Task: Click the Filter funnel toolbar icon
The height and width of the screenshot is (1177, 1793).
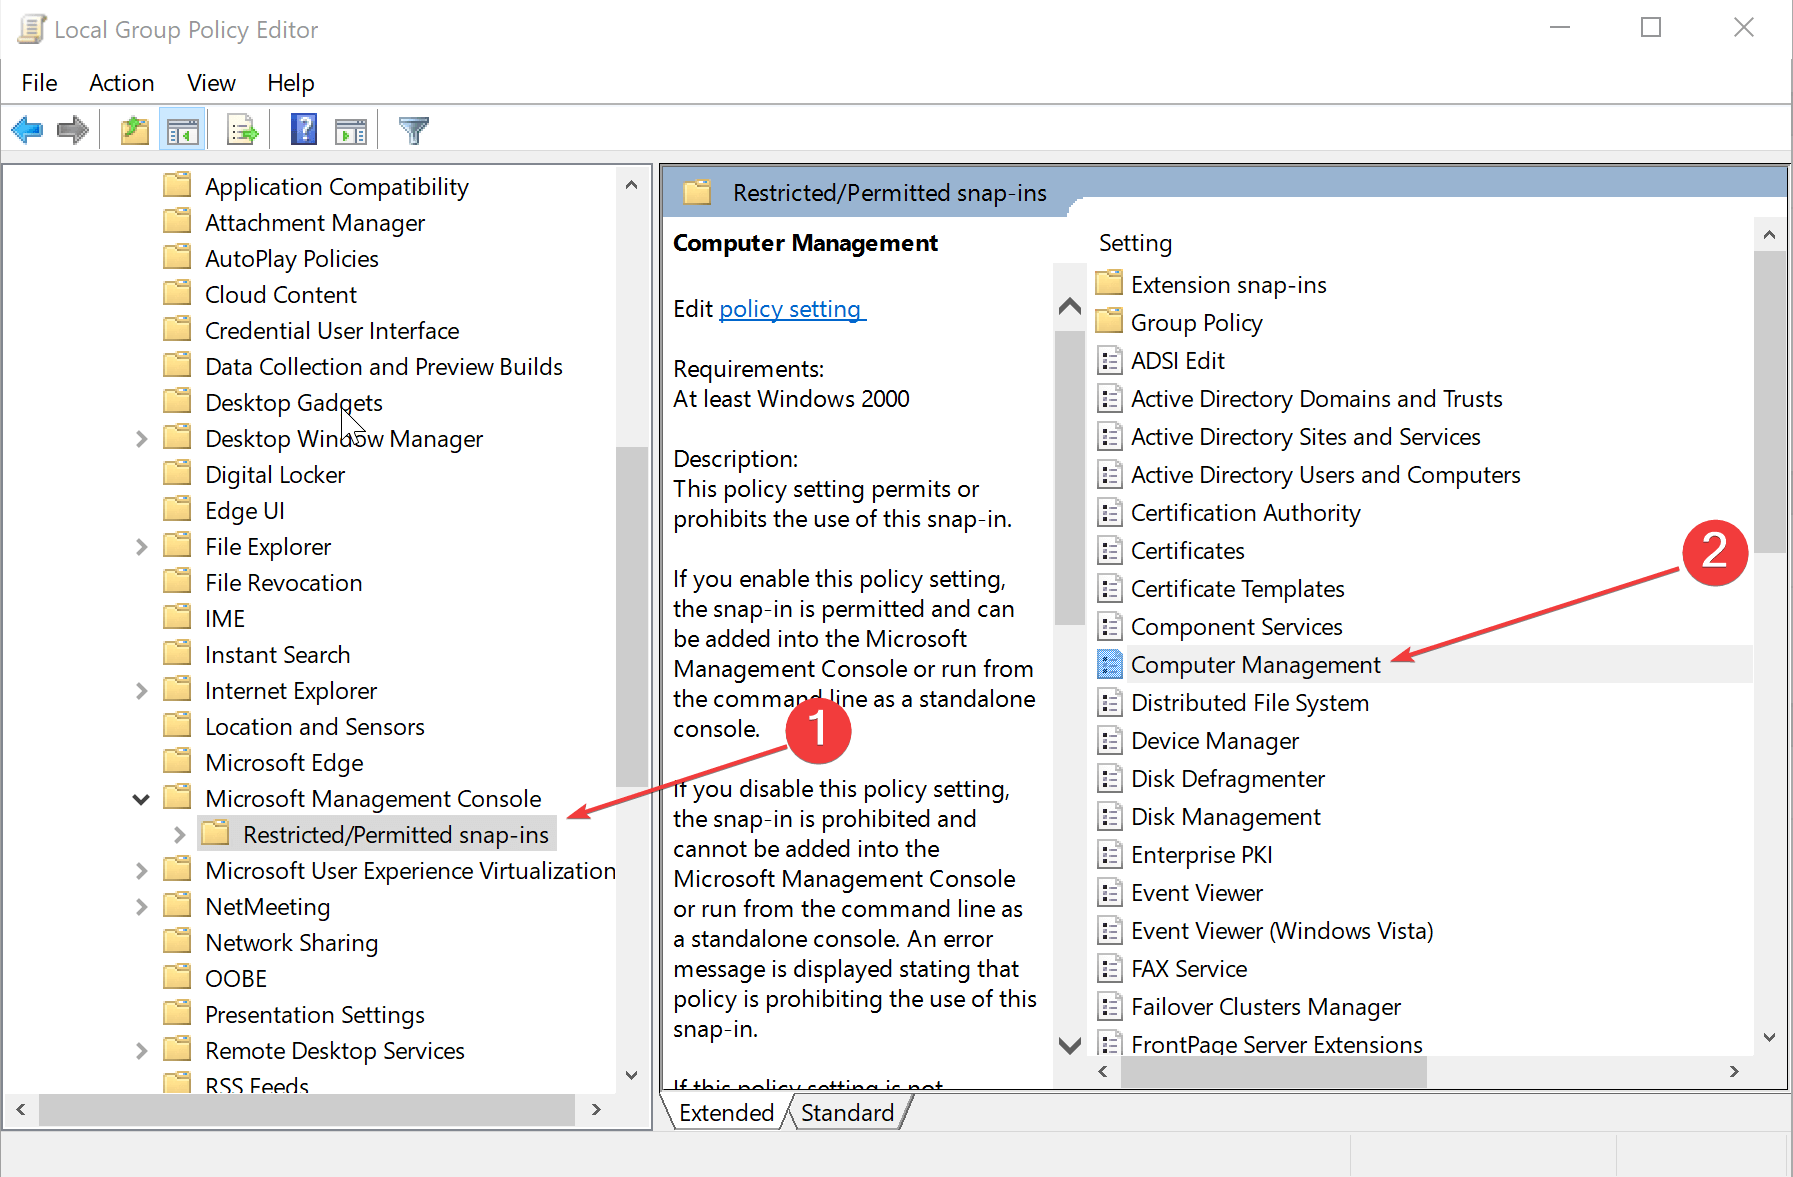Action: 413,130
